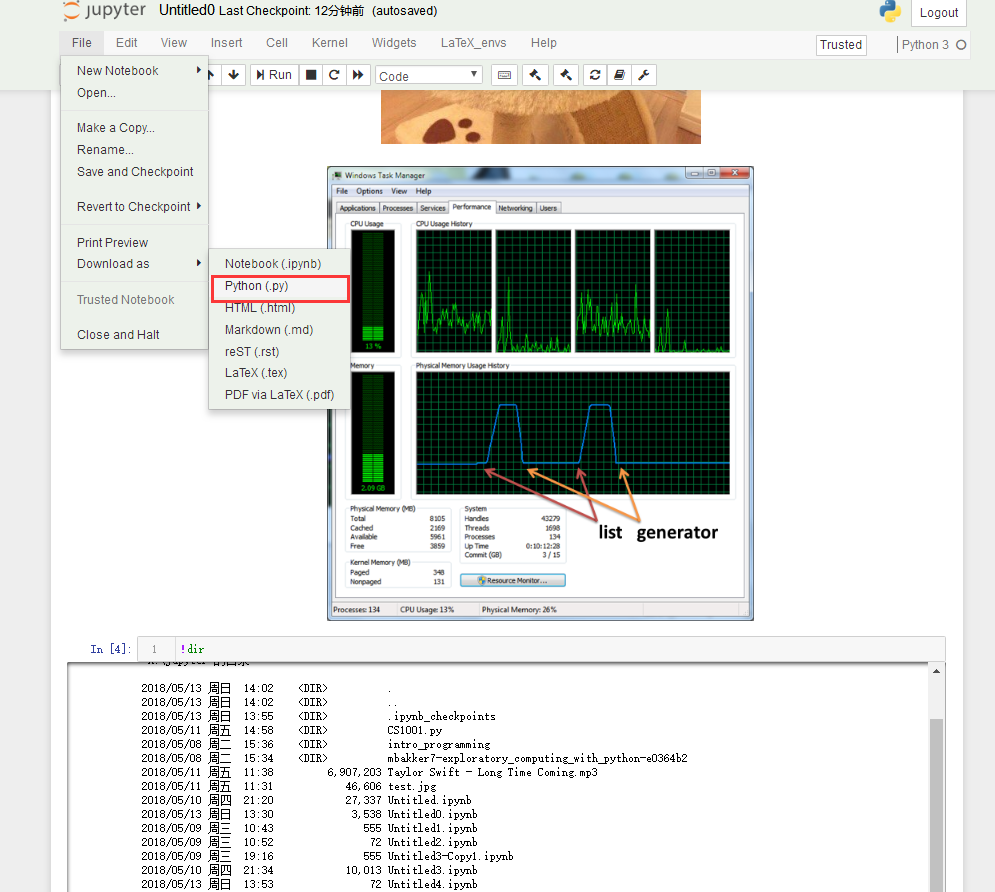Open the View menu
Image resolution: width=995 pixels, height=892 pixels.
[173, 43]
